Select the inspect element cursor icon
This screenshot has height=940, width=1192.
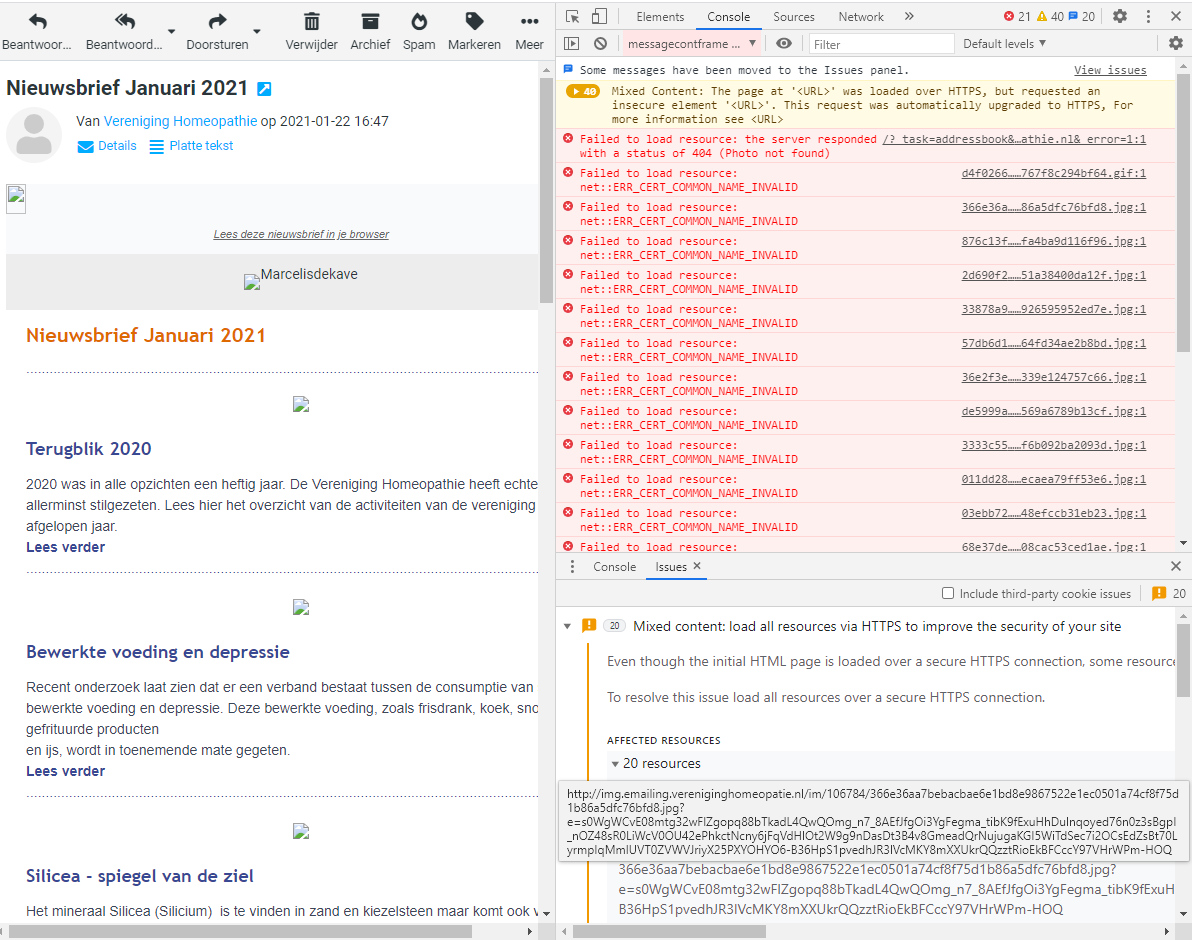point(571,16)
